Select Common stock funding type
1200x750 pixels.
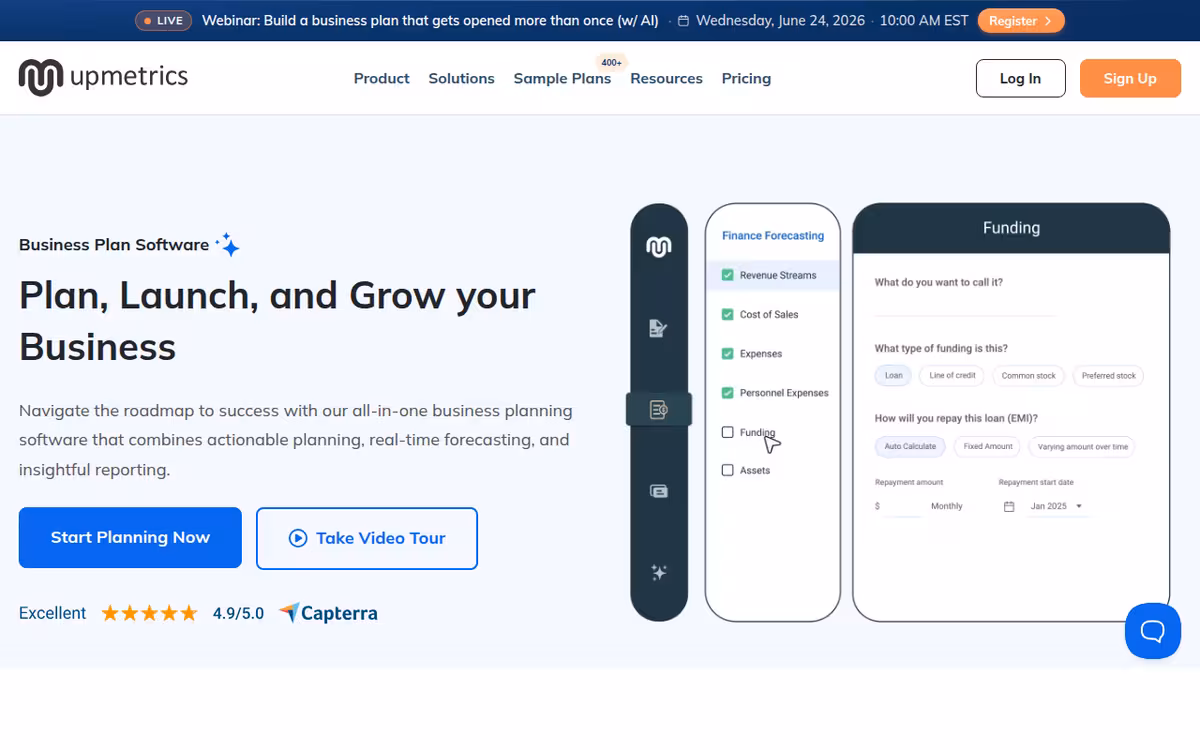[1028, 376]
